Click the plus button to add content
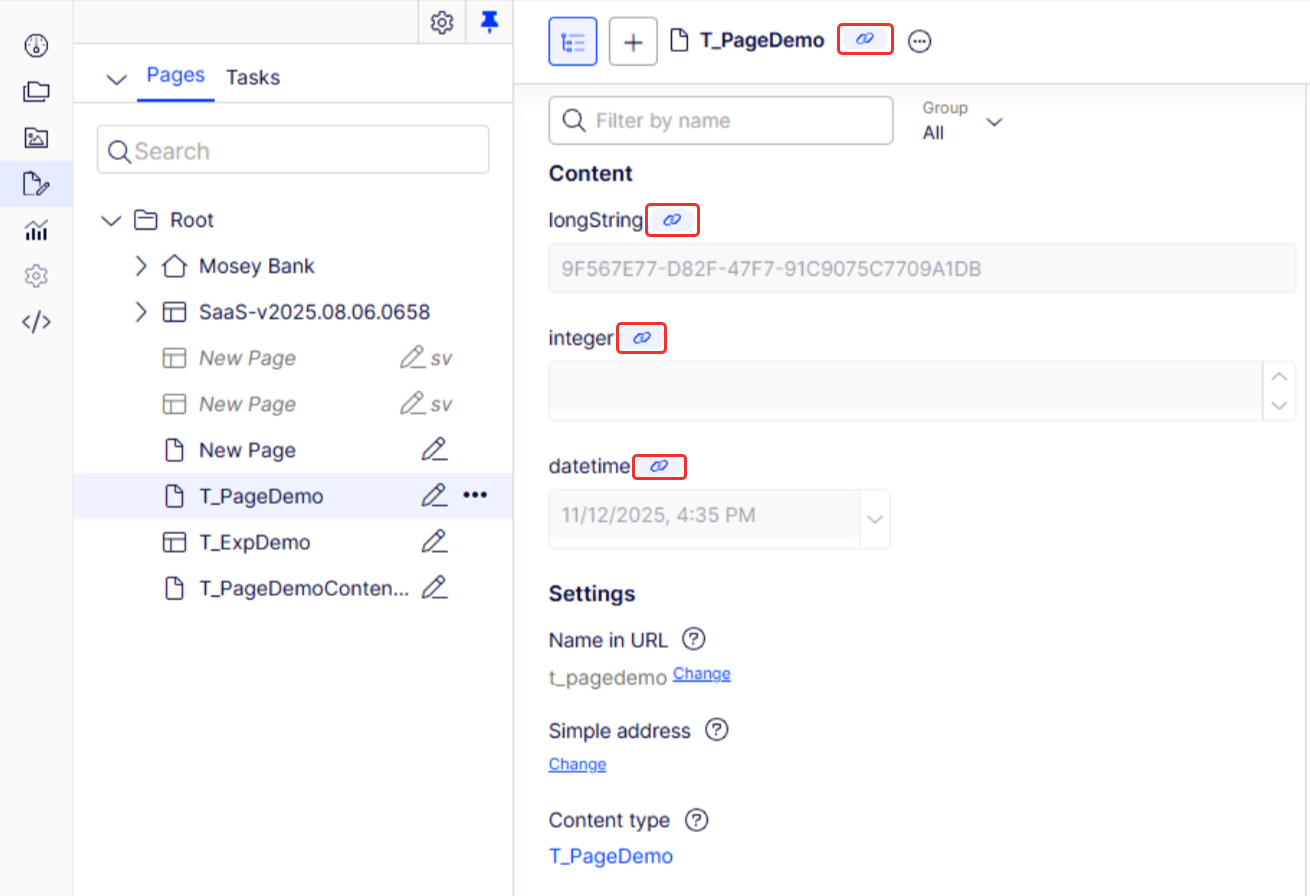 point(633,41)
